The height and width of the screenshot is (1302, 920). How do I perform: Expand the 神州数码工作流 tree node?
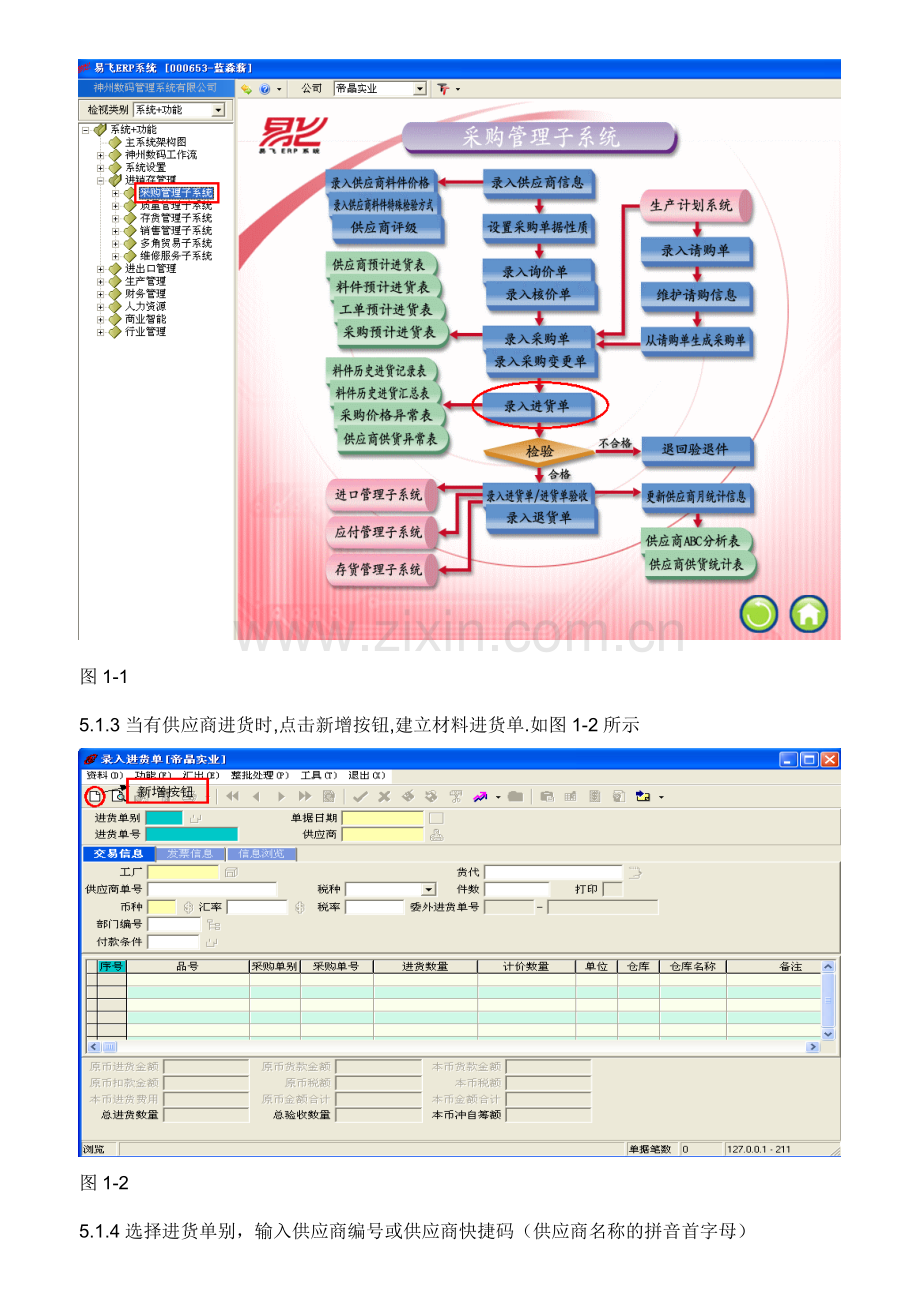click(101, 155)
